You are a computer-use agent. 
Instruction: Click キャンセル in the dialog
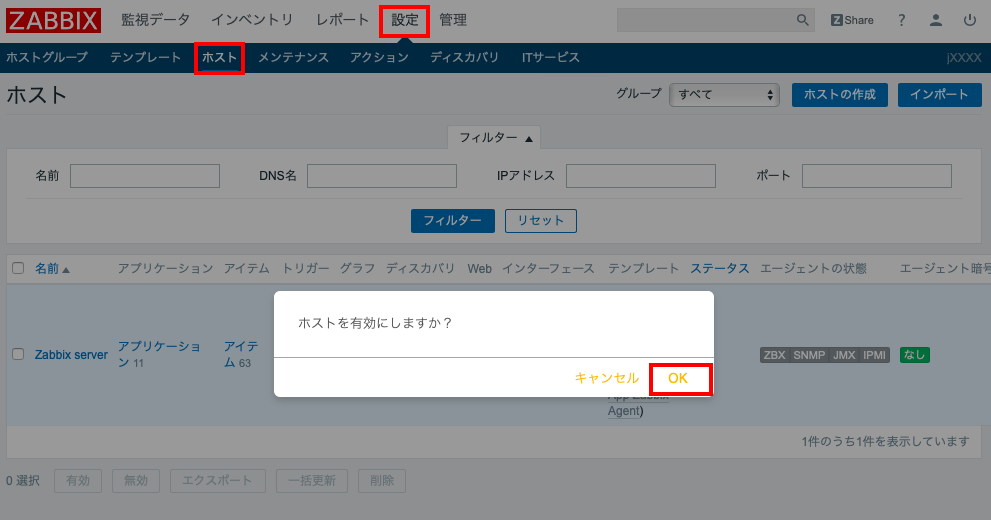[x=606, y=378]
